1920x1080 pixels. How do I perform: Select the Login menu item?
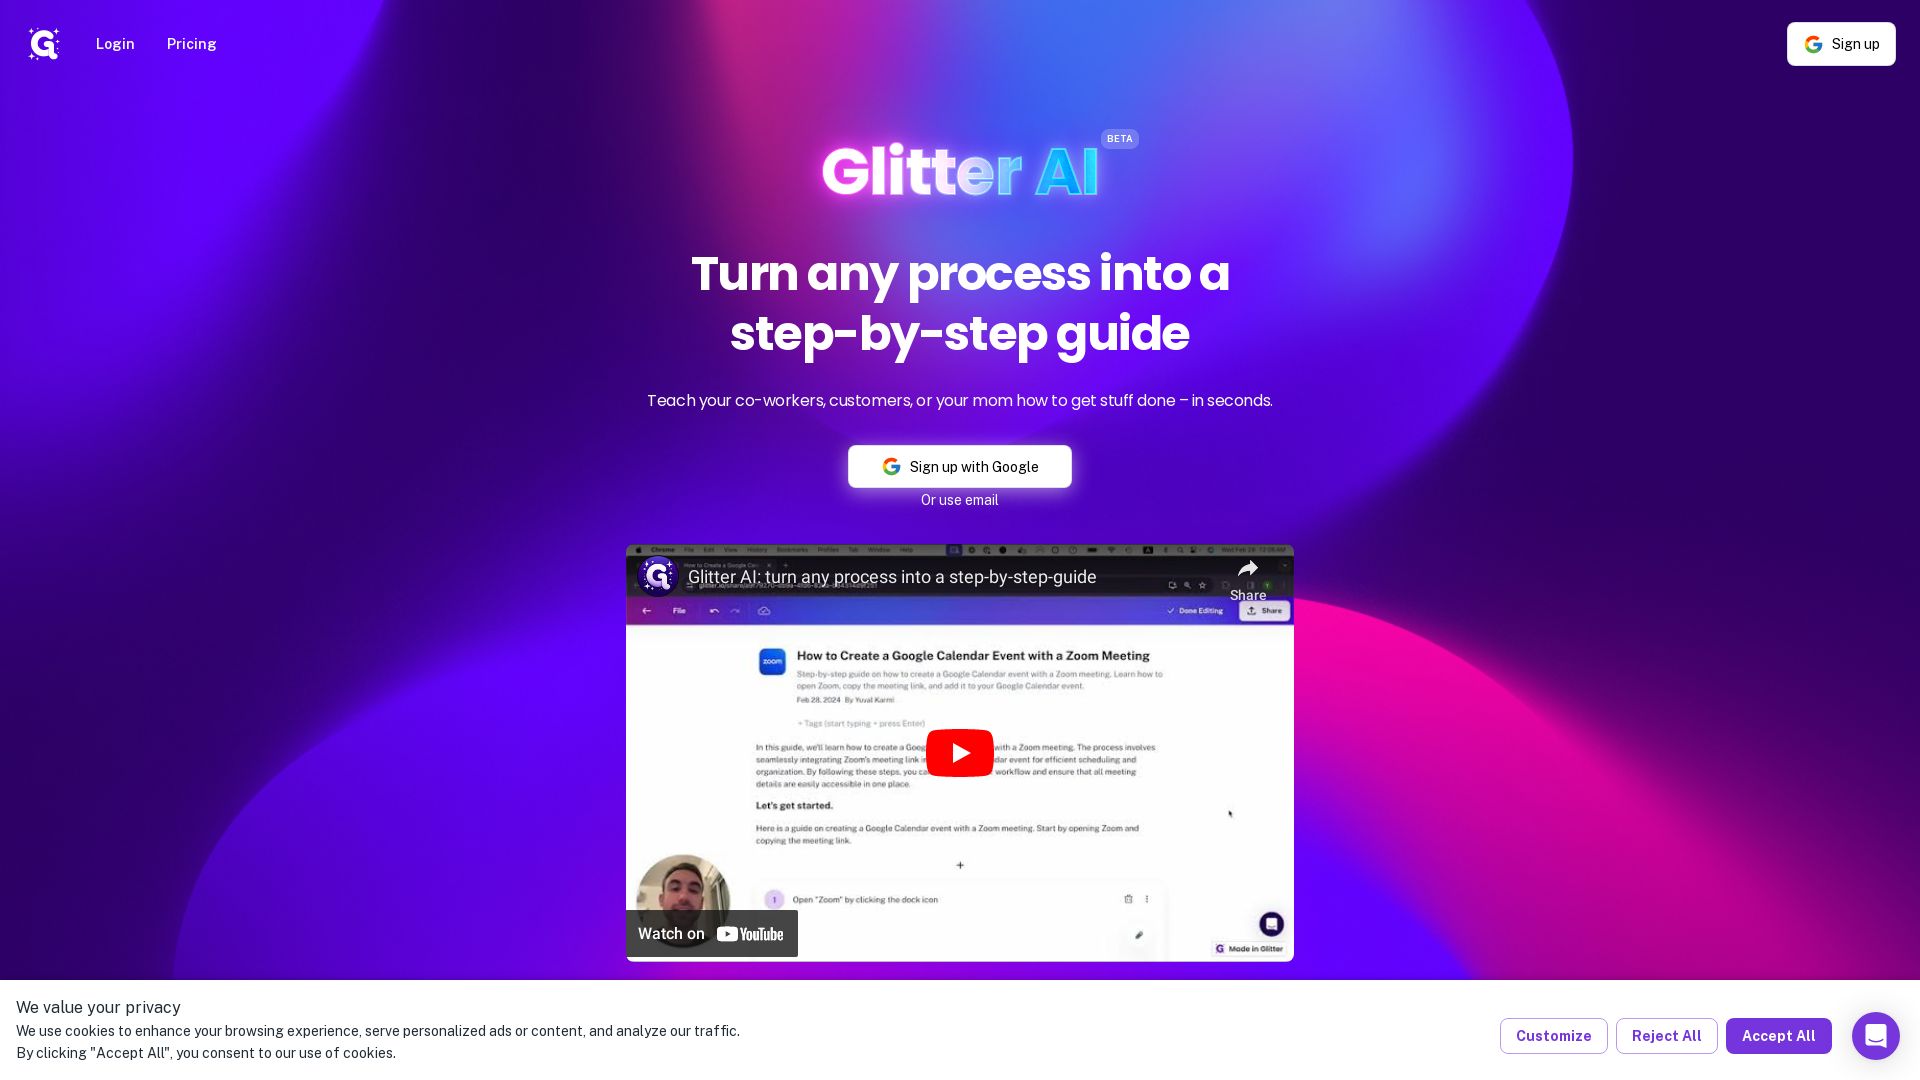(x=115, y=44)
